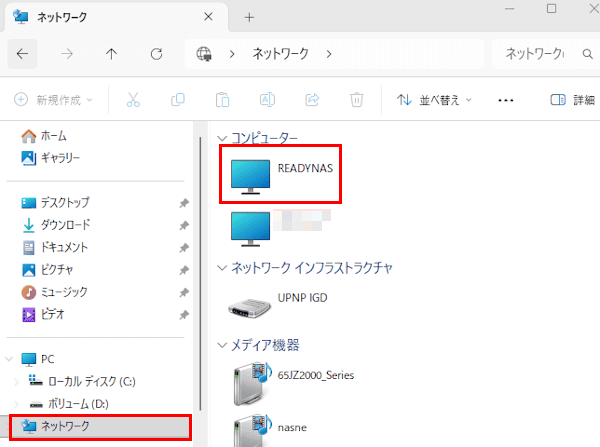Expand chevron after globe icon in address bar
The height and width of the screenshot is (447, 600).
pos(232,54)
